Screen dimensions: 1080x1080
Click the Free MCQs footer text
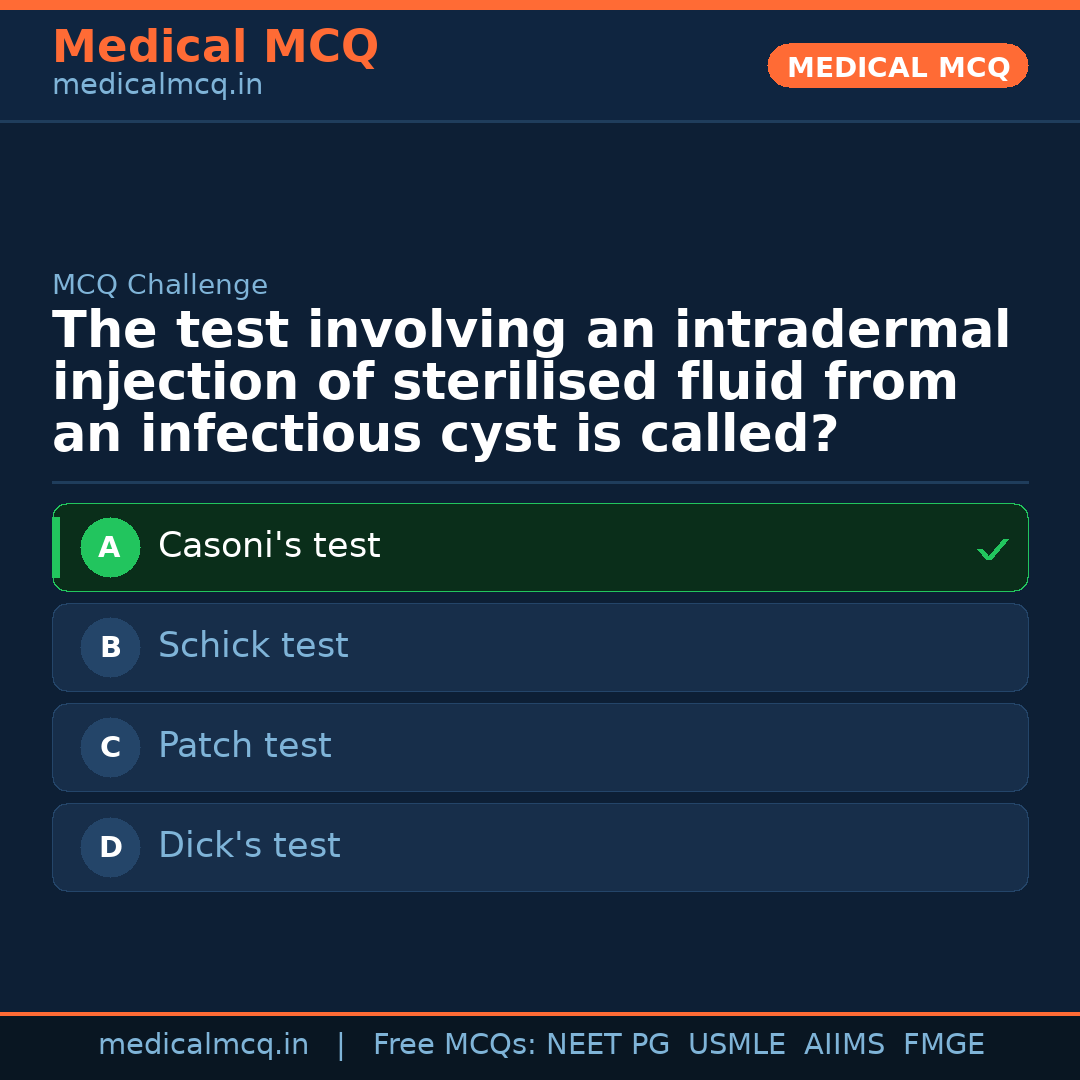click(454, 1045)
